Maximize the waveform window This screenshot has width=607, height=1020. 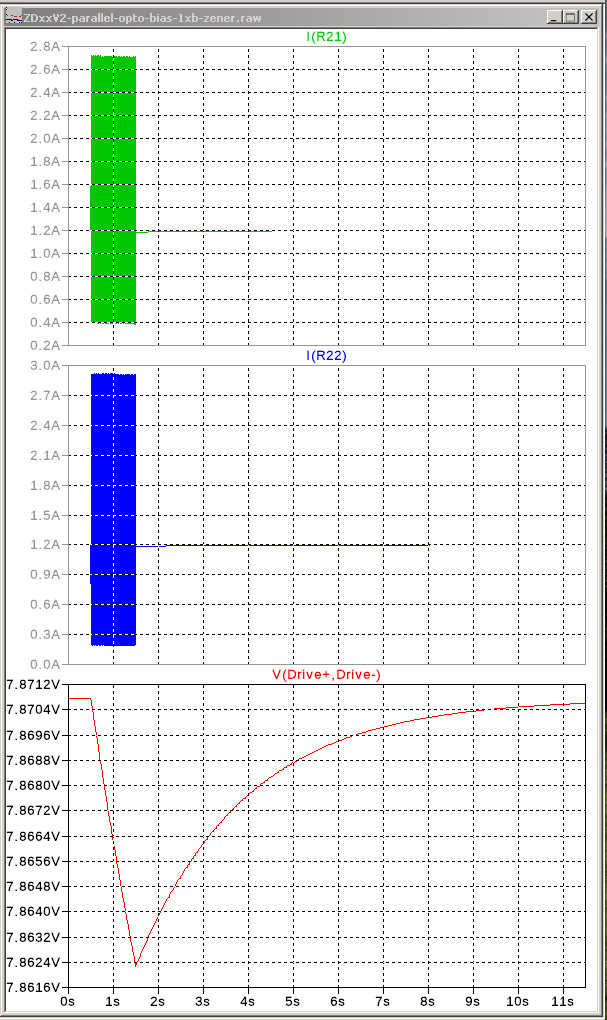click(571, 18)
